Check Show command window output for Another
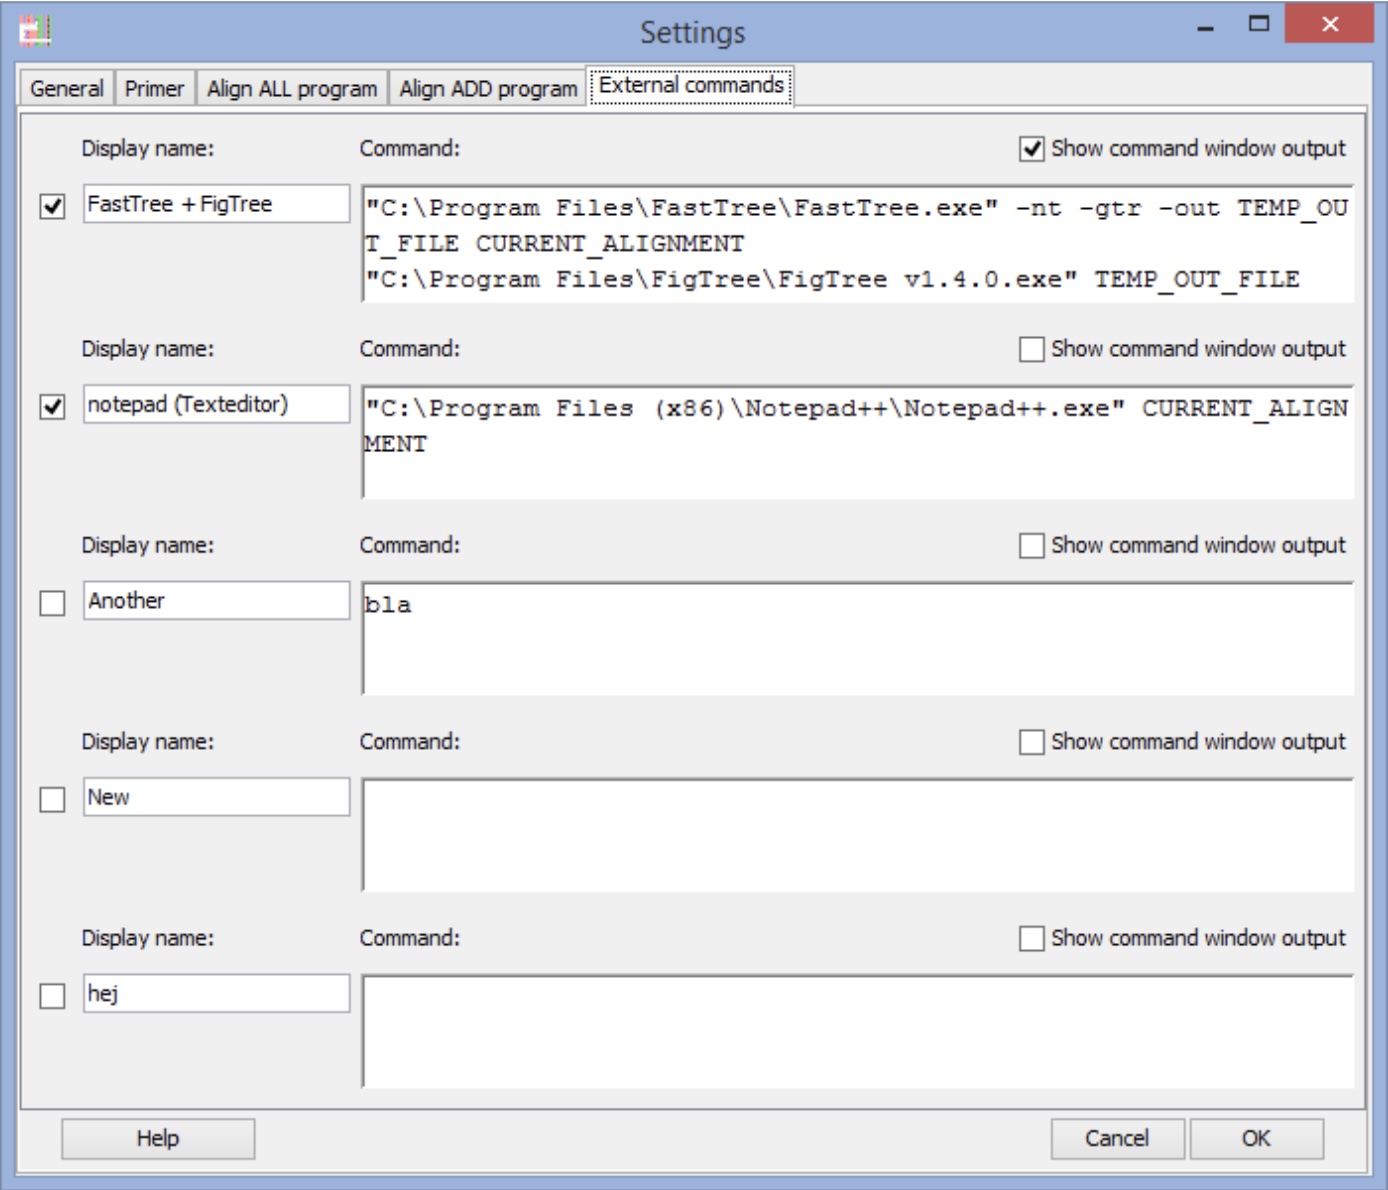 1032,545
